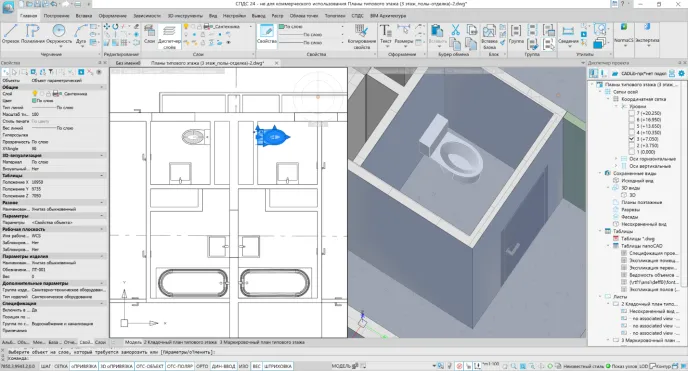Check the level 7 (+20.250) checkbox
The image size is (688, 371).
(632, 113)
